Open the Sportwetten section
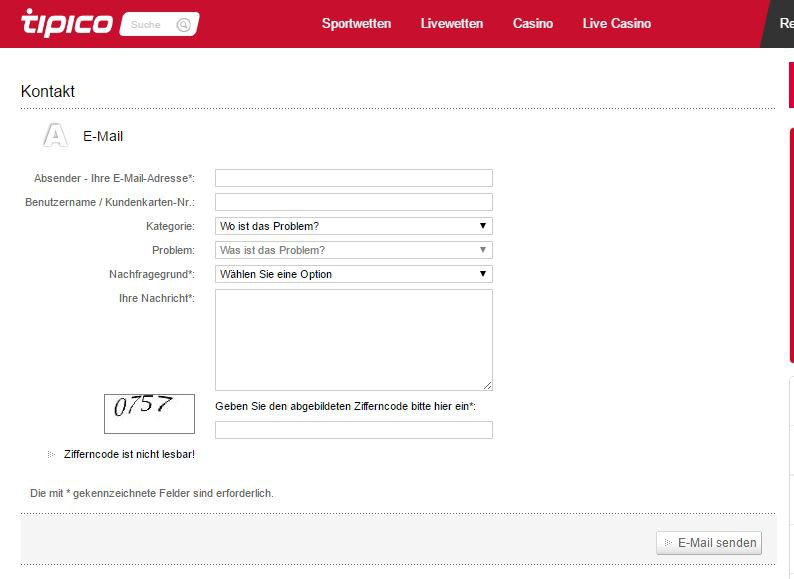Image resolution: width=794 pixels, height=579 pixels. 356,23
